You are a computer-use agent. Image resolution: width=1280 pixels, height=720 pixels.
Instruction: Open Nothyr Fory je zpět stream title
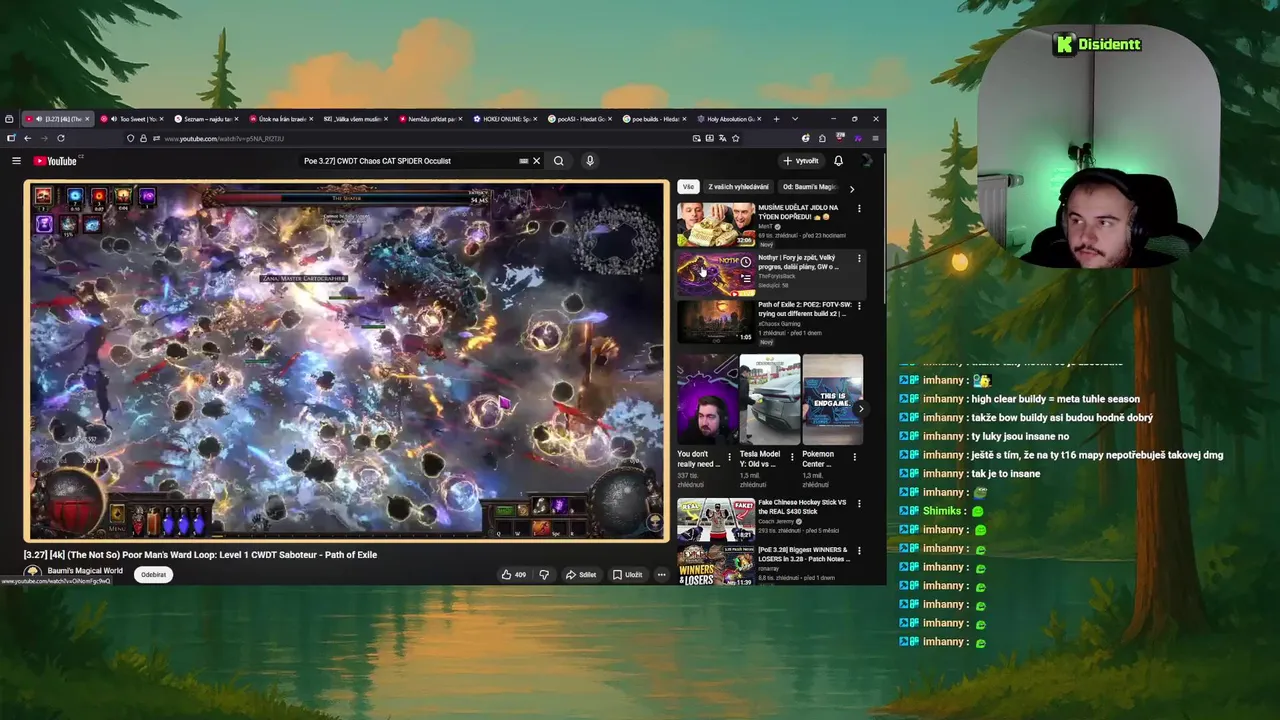click(798, 262)
